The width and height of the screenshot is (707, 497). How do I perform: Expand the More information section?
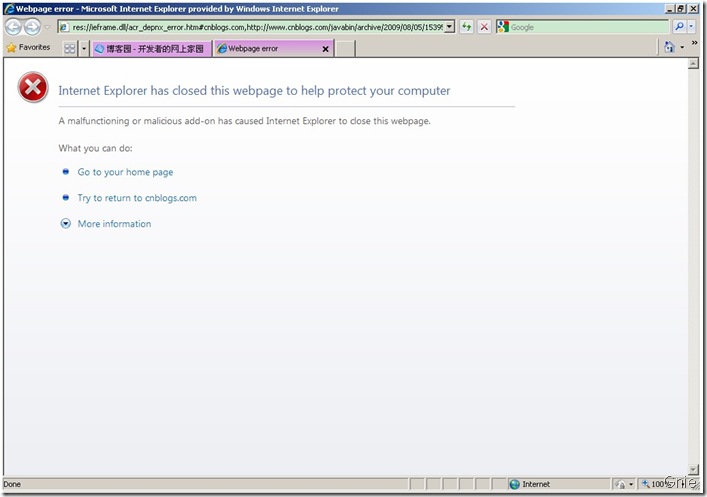click(x=115, y=224)
